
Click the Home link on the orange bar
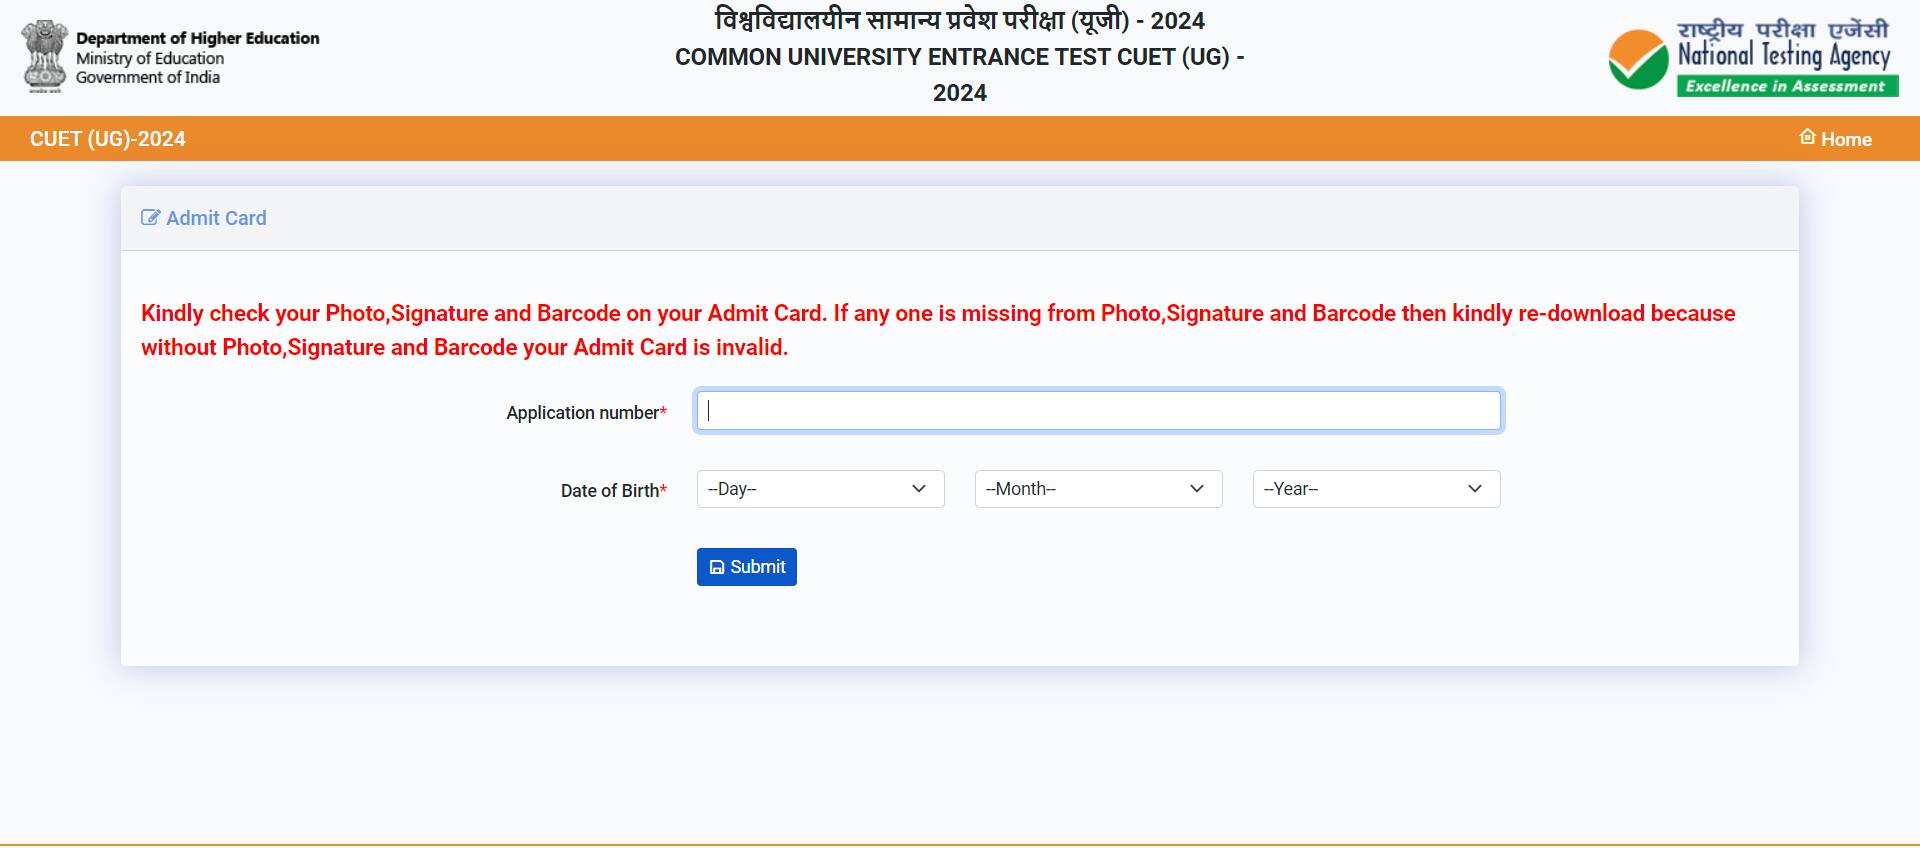(1845, 139)
